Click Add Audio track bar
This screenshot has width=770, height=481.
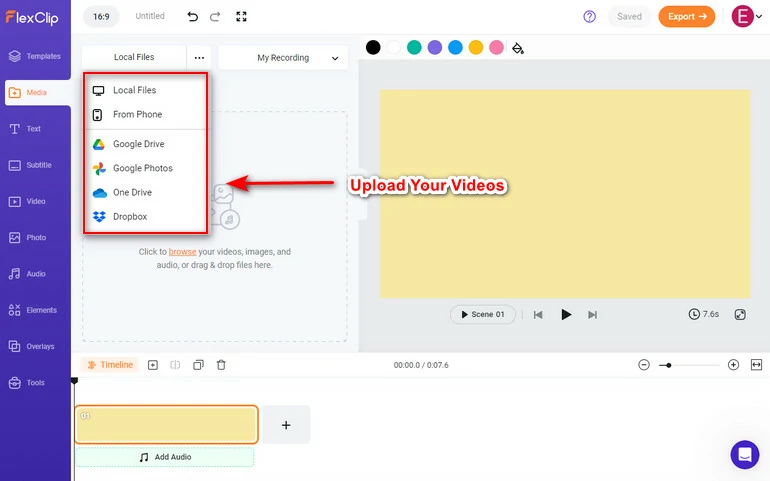coord(165,457)
